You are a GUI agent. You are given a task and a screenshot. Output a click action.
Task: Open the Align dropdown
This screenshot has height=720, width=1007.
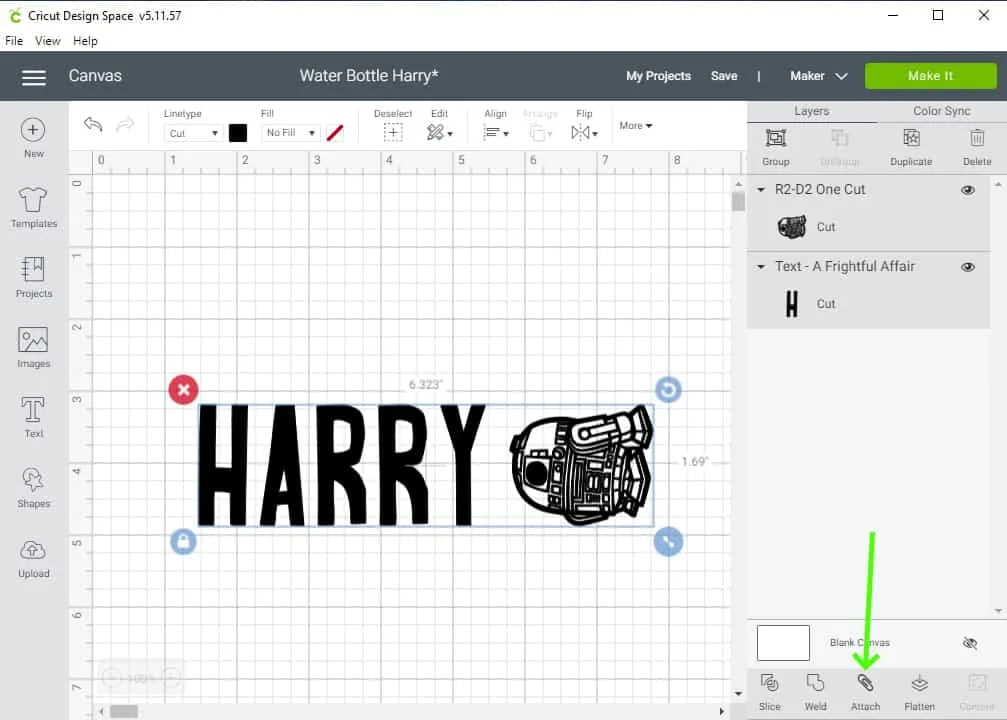[496, 133]
